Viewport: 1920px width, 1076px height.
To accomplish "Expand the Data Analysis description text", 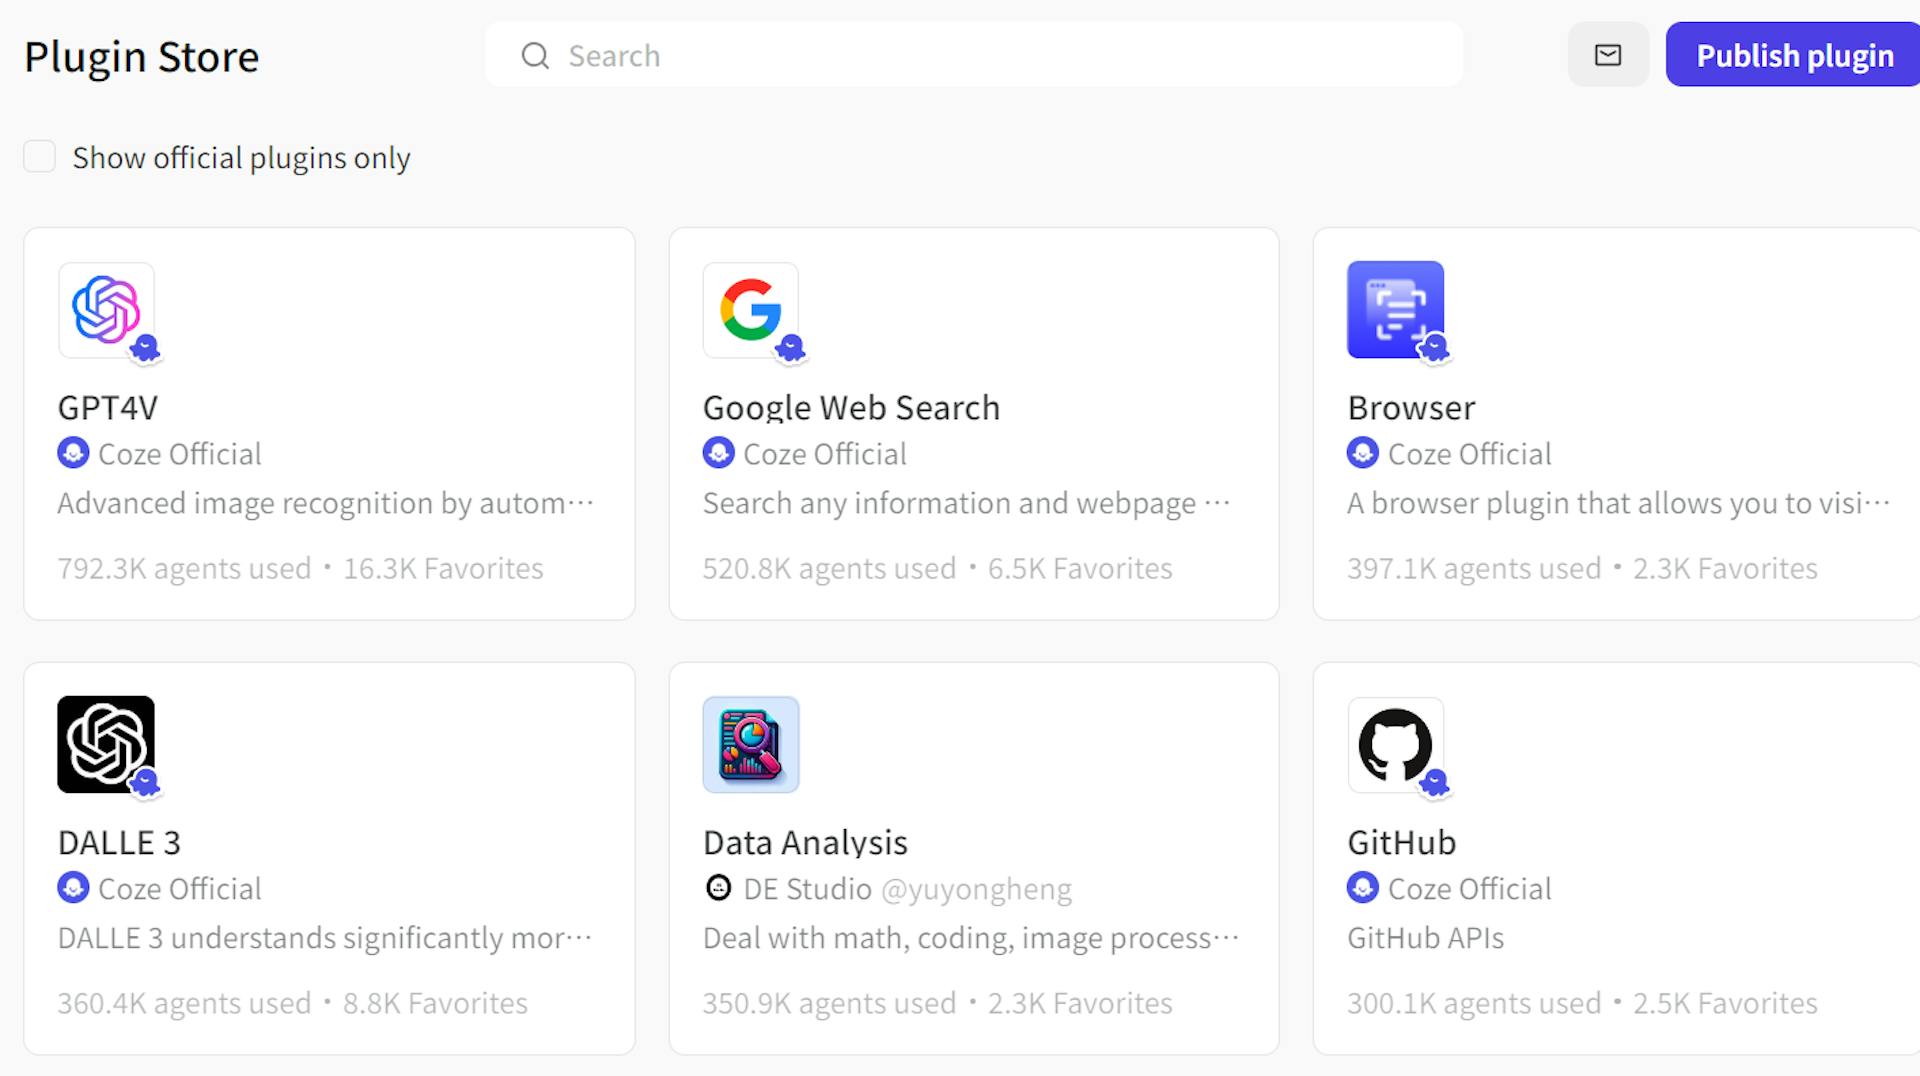I will coord(970,938).
